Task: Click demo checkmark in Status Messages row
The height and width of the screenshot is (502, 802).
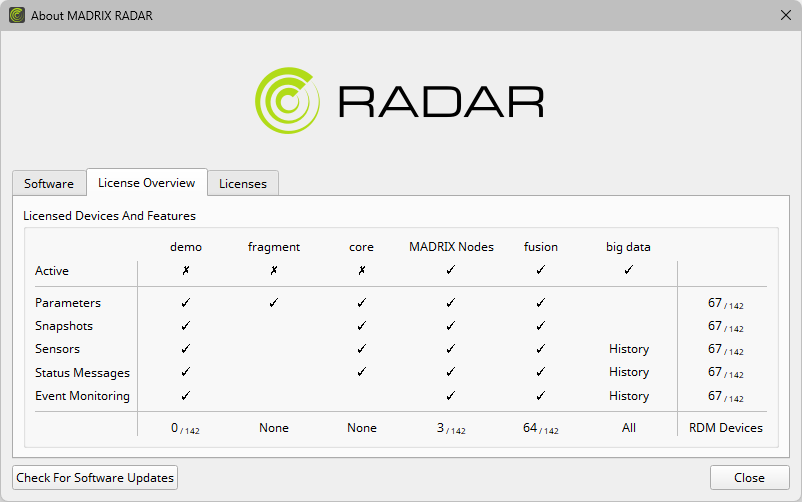Action: (186, 372)
